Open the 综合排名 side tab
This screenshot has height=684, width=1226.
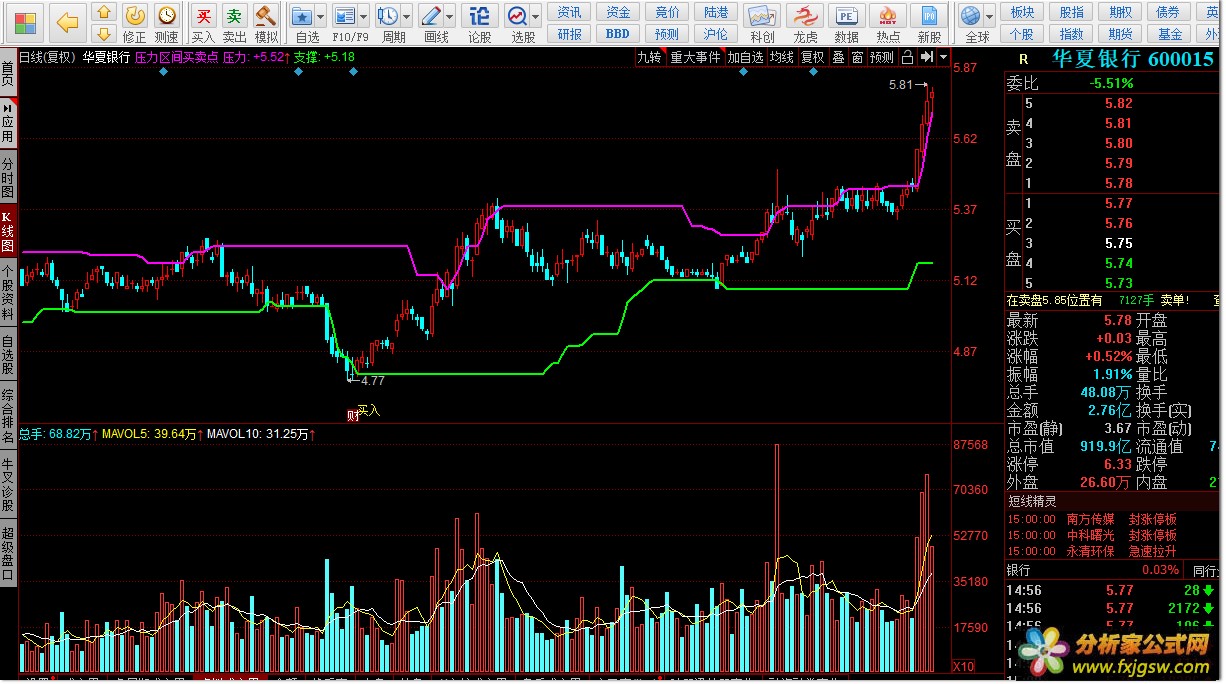pyautogui.click(x=8, y=415)
